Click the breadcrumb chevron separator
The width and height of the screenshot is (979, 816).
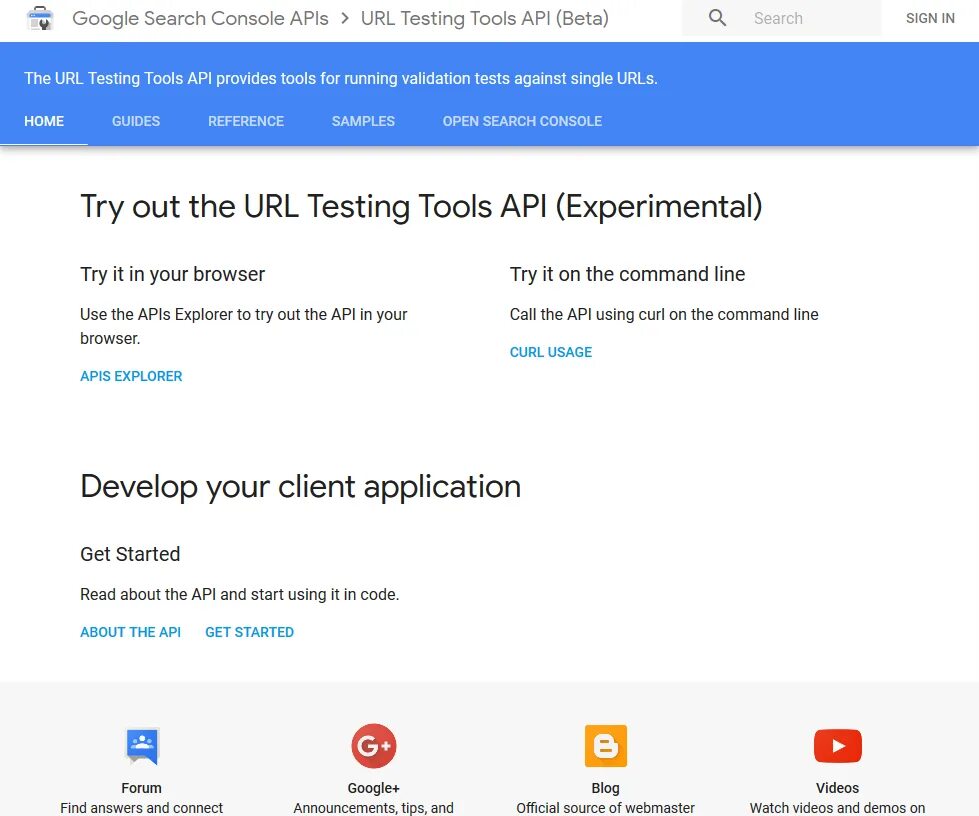(345, 18)
